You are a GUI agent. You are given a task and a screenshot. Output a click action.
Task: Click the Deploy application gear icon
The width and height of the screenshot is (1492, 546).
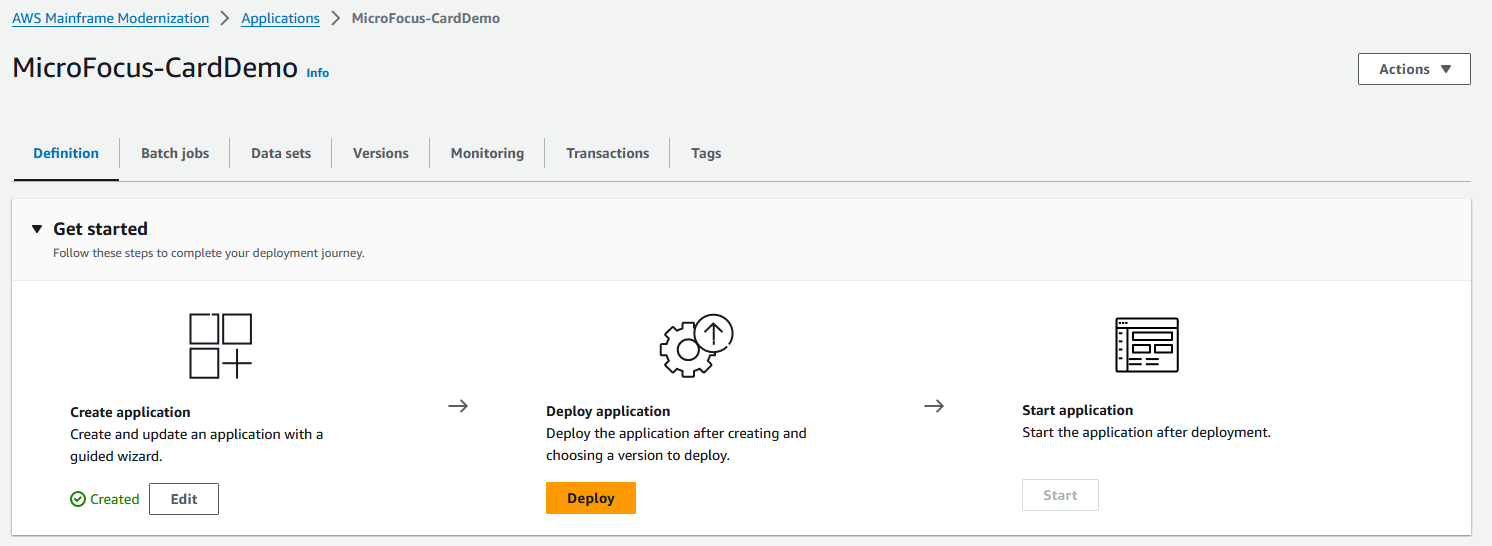pyautogui.click(x=696, y=346)
